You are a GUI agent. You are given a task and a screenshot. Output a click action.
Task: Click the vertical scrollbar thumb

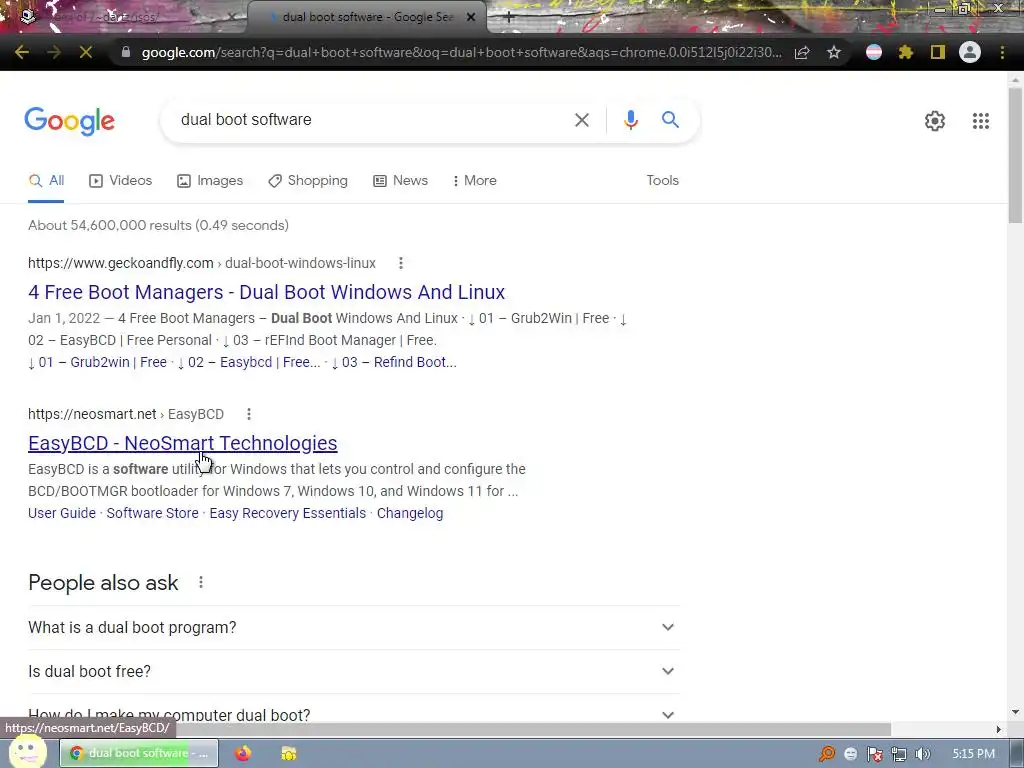(1015, 155)
